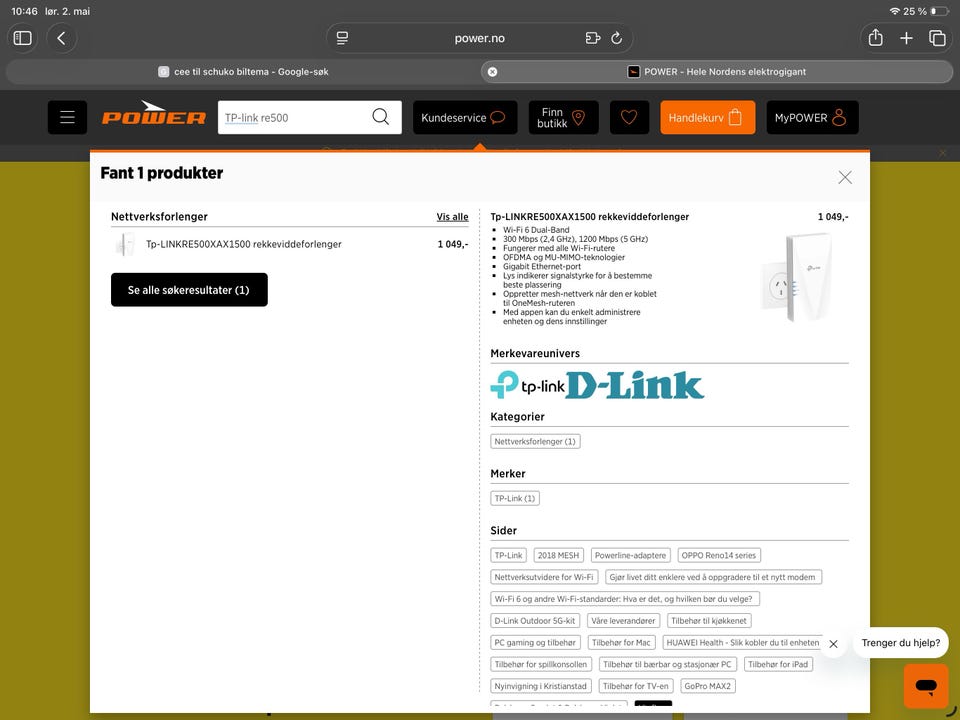Open the Safari sidebar panel icon
Viewport: 960px width, 720px height.
(23, 38)
